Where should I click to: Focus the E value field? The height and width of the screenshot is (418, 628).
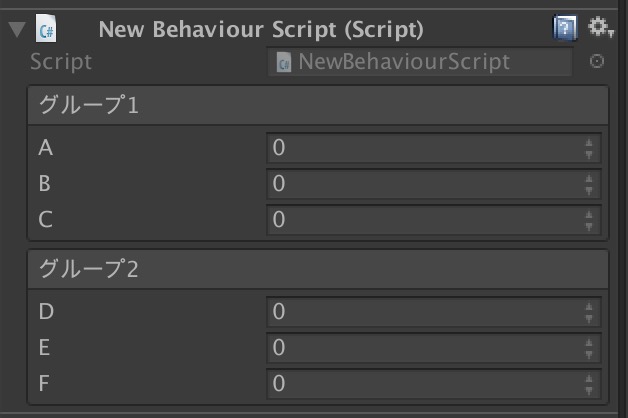tap(434, 348)
